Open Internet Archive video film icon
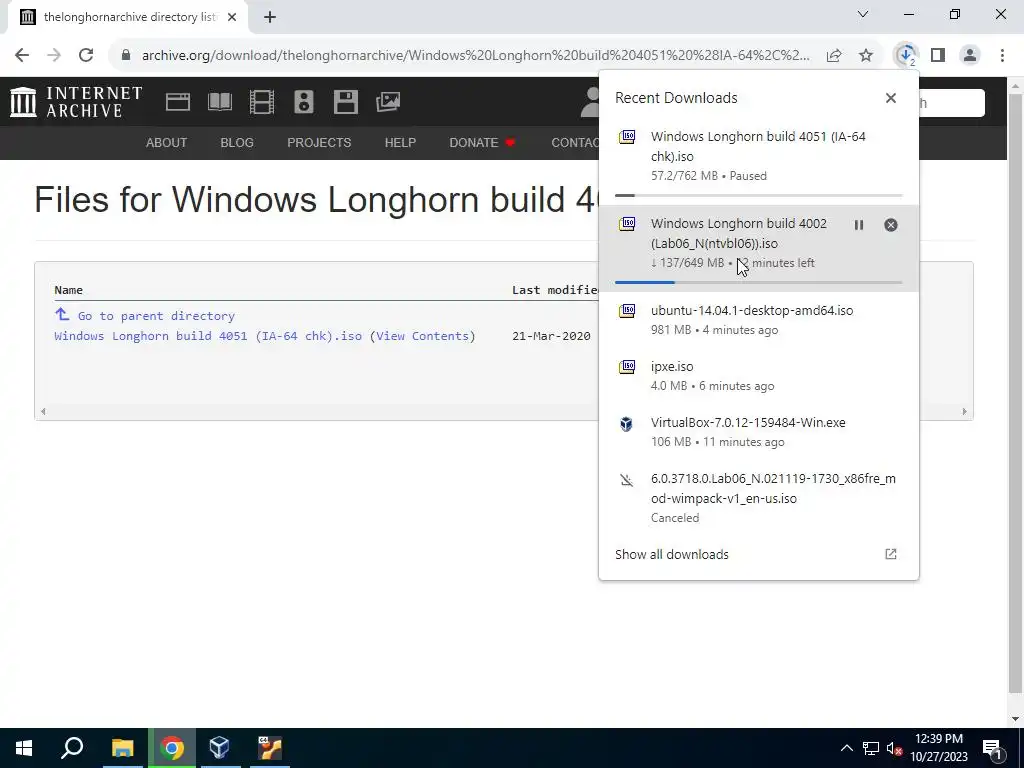The width and height of the screenshot is (1024, 768). pos(261,102)
